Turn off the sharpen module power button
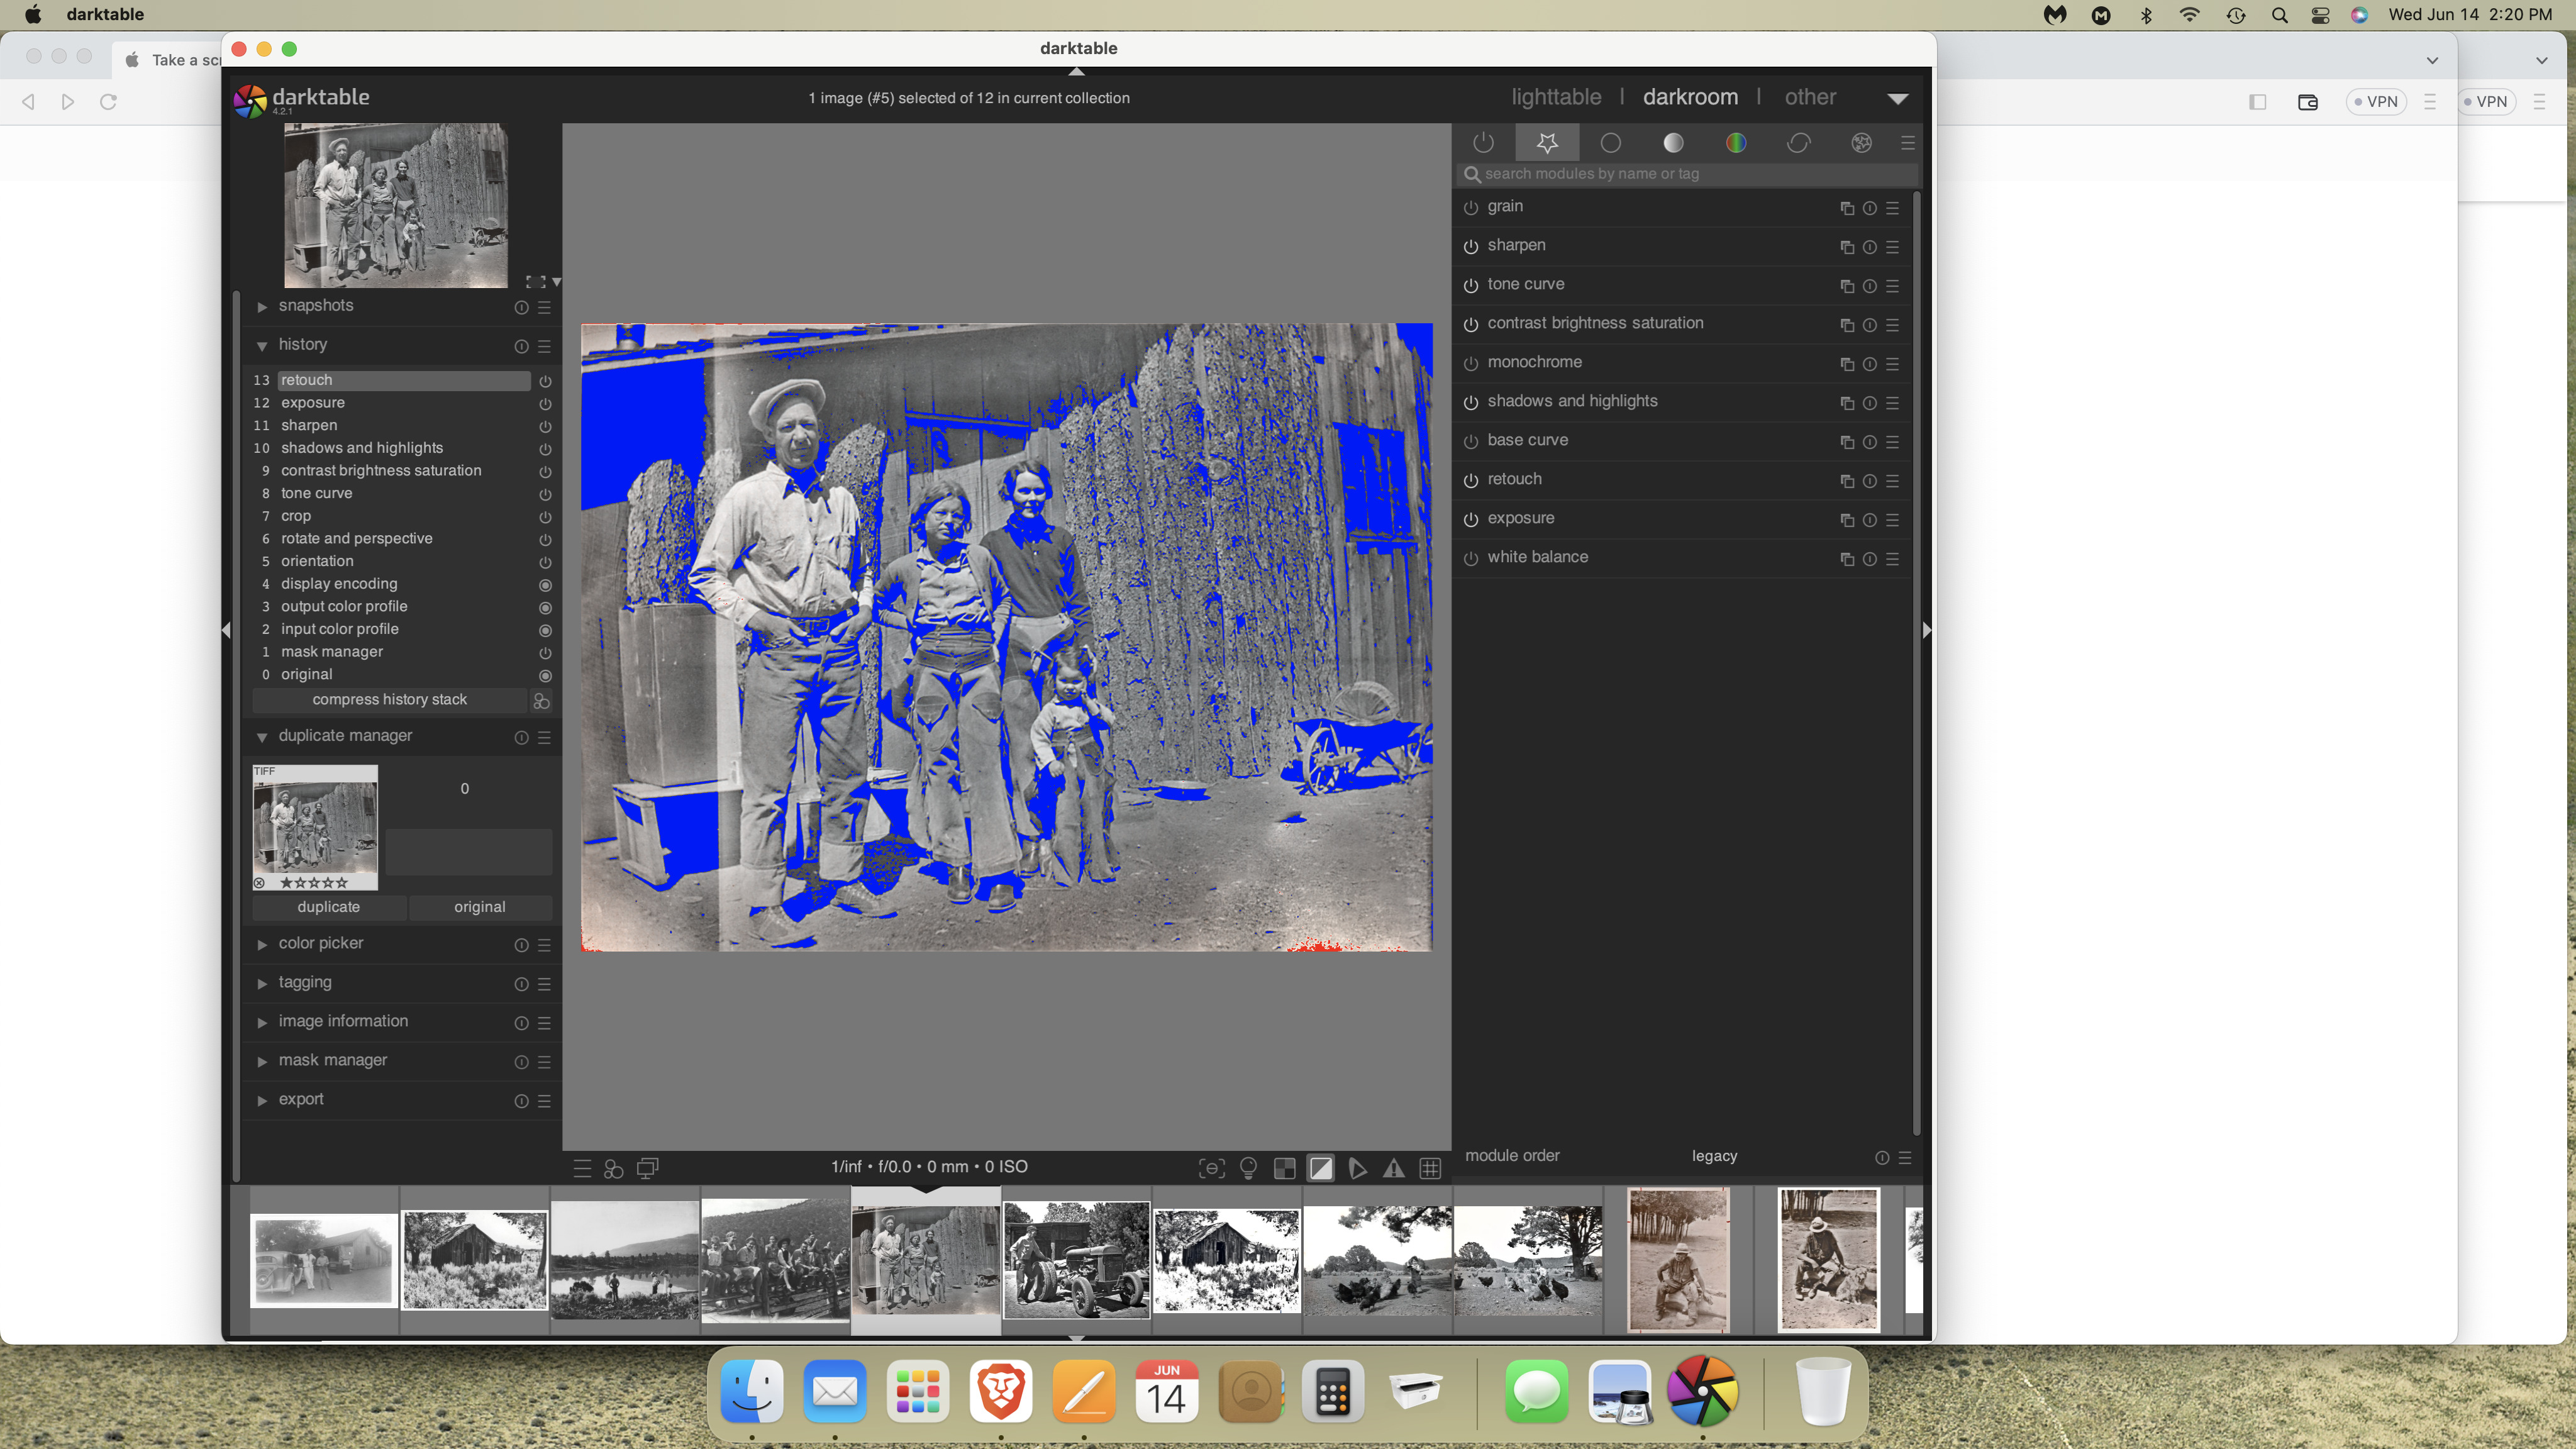2576x1449 pixels. 1470,246
